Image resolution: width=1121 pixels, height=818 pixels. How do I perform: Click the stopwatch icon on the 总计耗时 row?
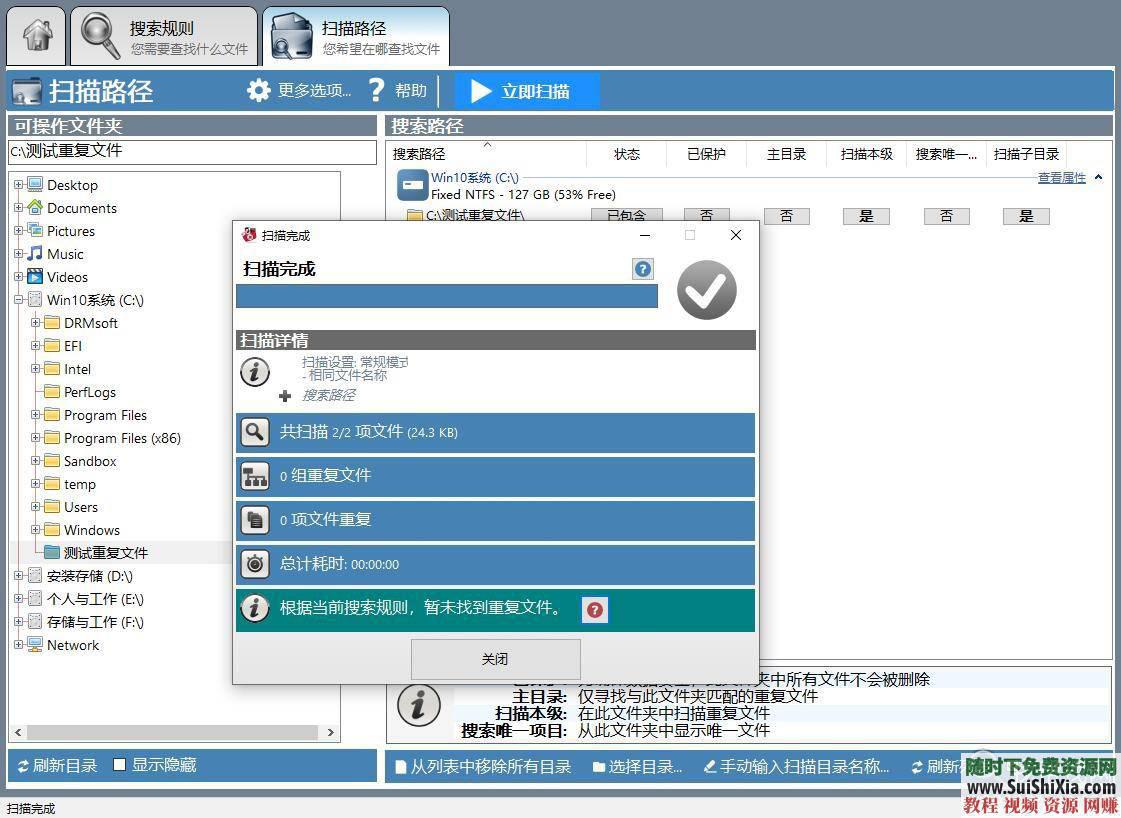255,564
